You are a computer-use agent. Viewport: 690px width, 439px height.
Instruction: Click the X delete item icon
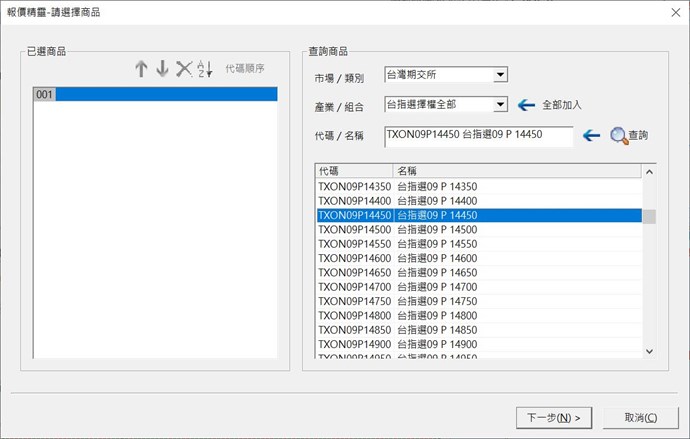point(183,69)
